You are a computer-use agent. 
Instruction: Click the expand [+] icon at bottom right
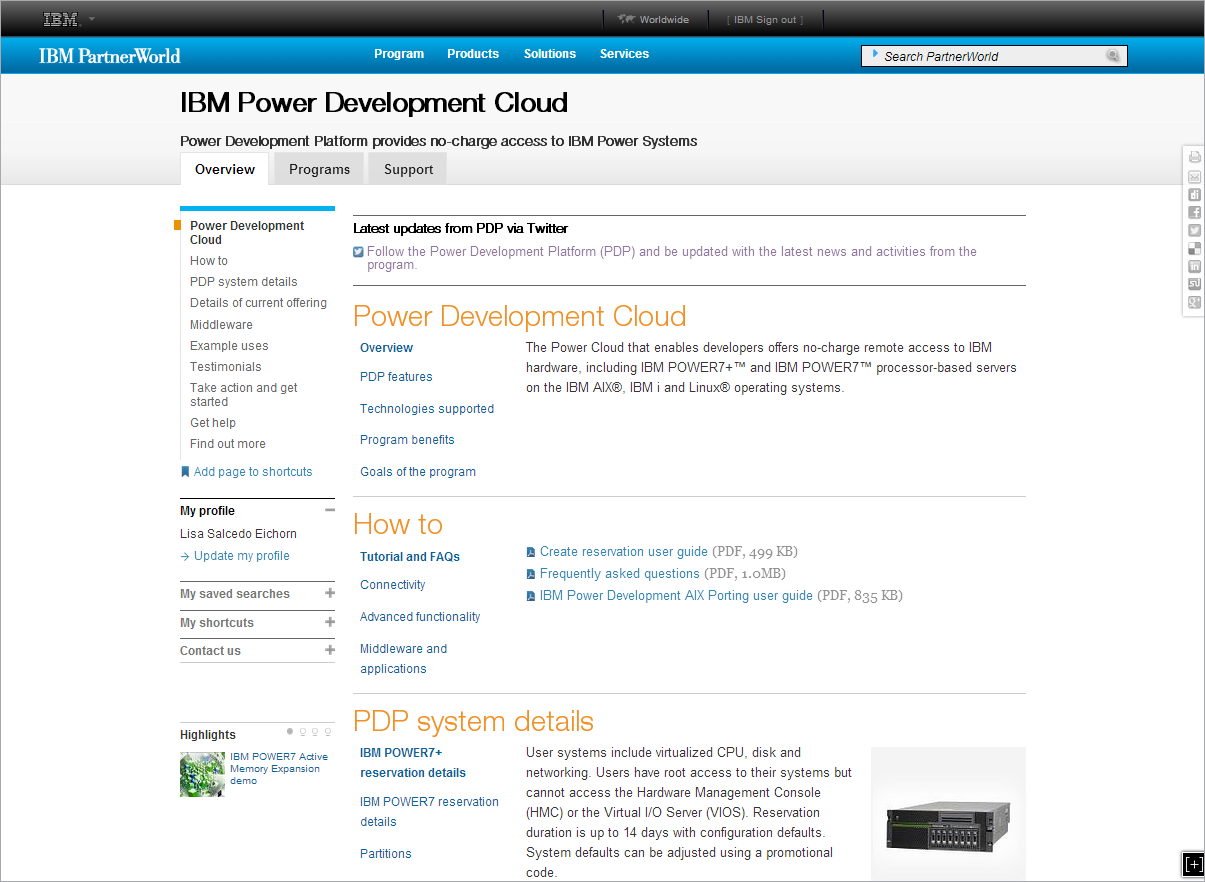[x=1193, y=864]
